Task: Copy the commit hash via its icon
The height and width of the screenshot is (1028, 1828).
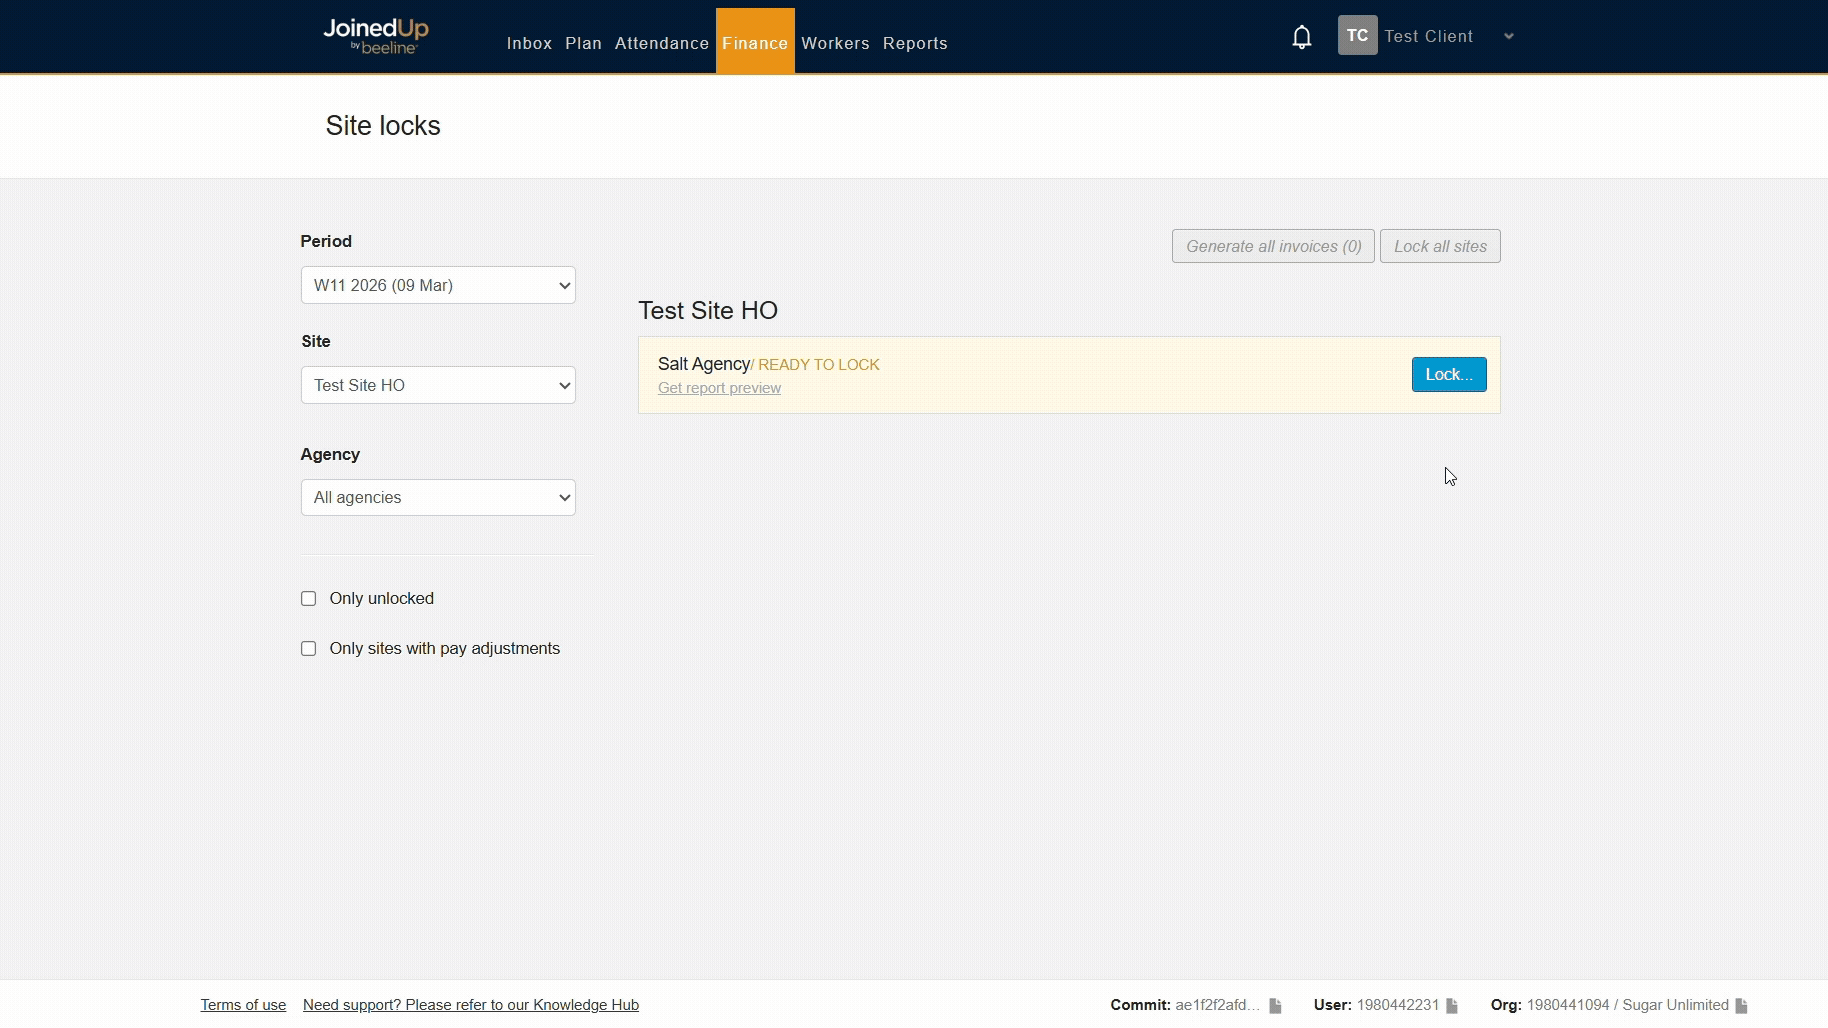Action: click(1275, 1006)
